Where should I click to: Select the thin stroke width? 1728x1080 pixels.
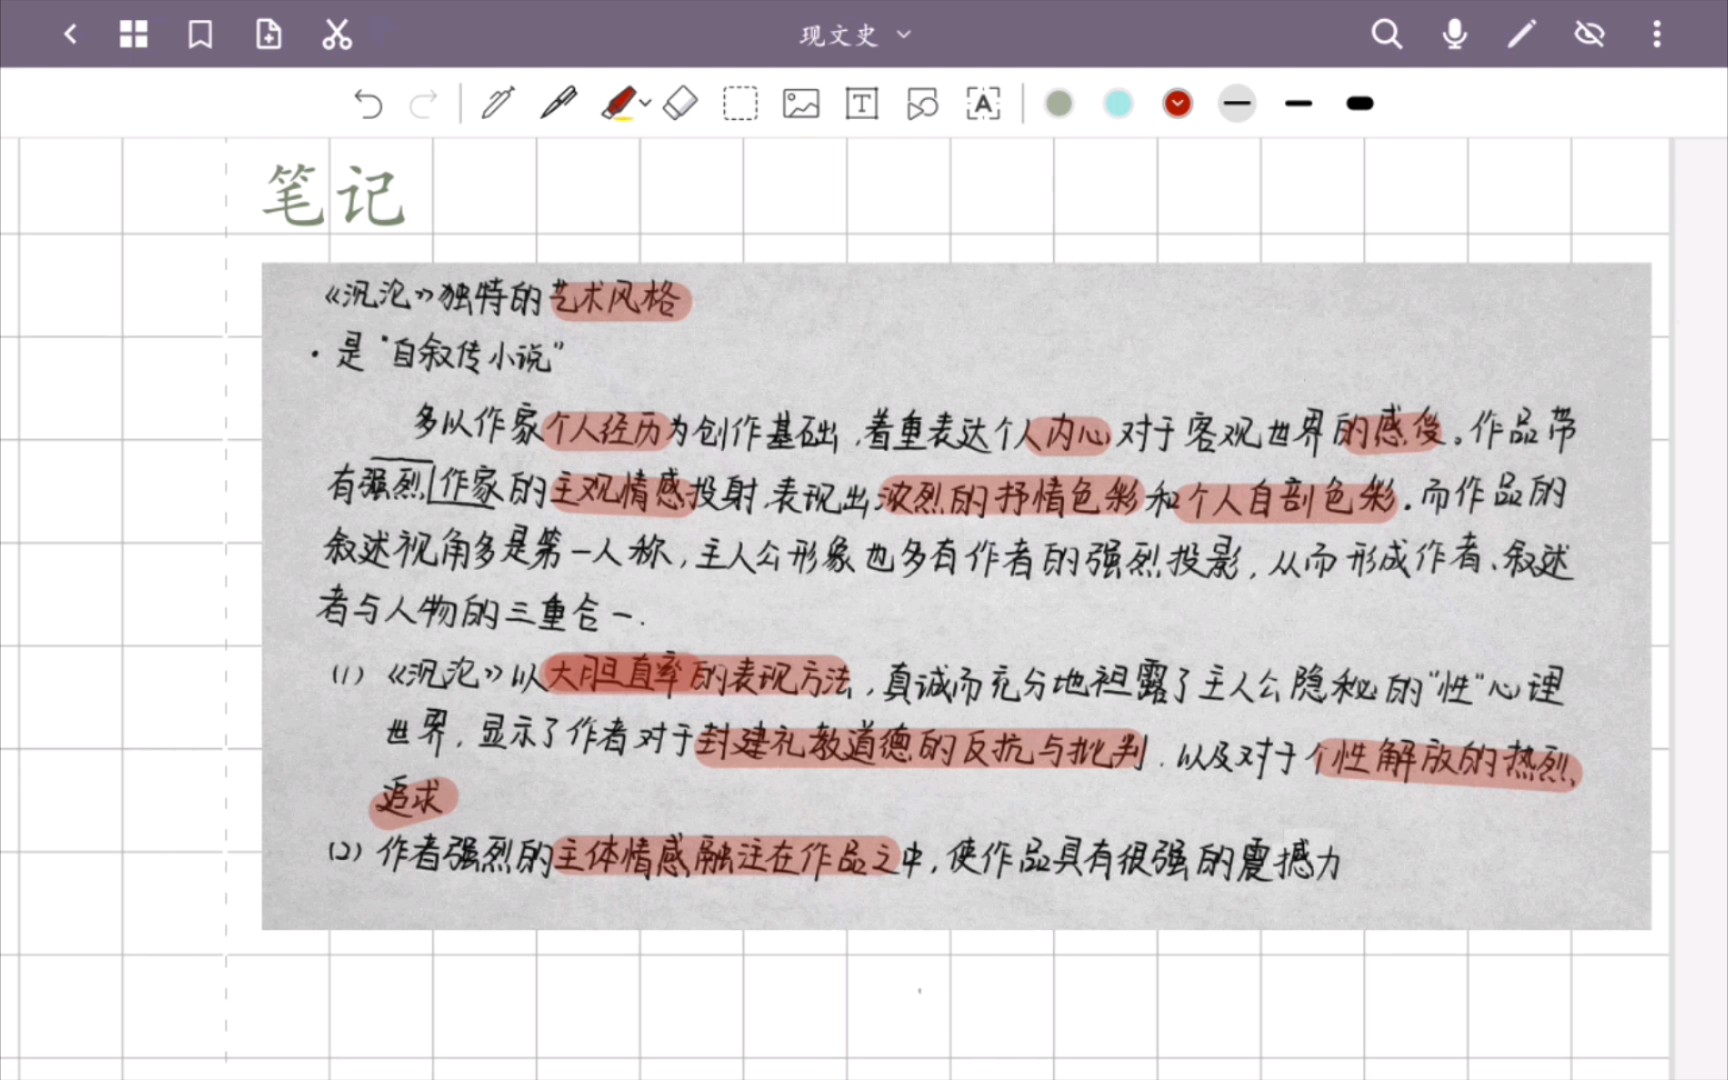coord(1237,103)
